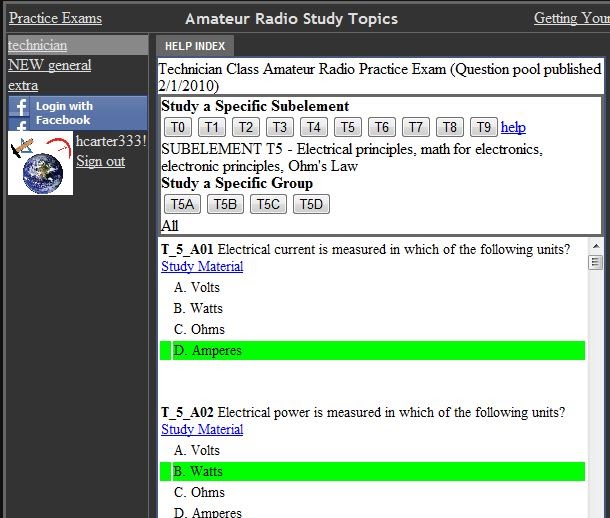This screenshot has height=518, width=610.
Task: Study subelement T7
Action: (x=415, y=127)
